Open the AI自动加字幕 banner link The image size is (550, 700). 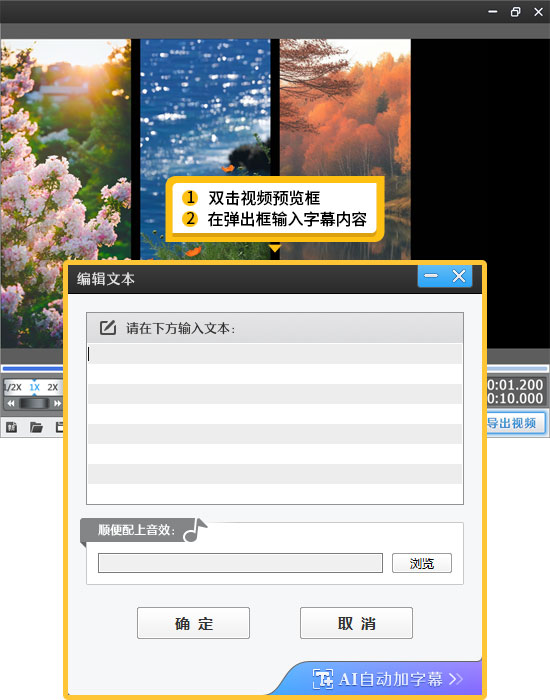tap(387, 679)
